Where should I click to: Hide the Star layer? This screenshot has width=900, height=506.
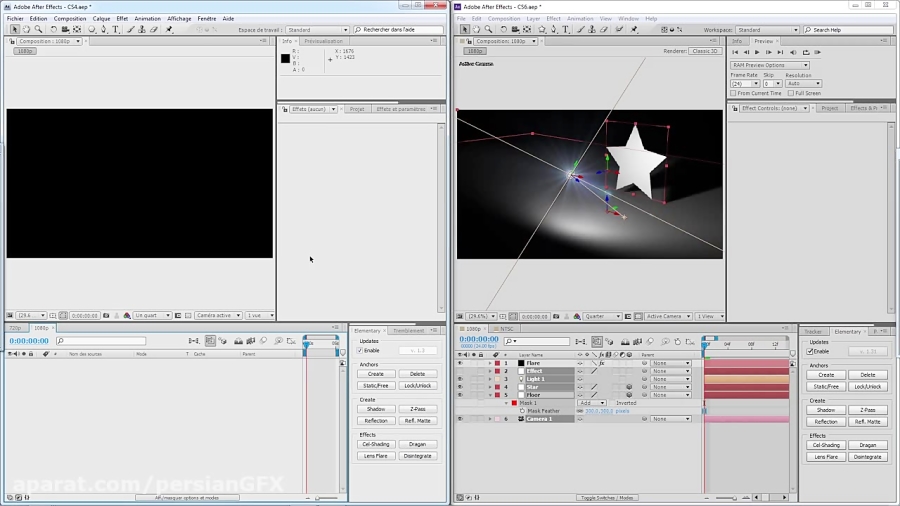click(x=460, y=387)
